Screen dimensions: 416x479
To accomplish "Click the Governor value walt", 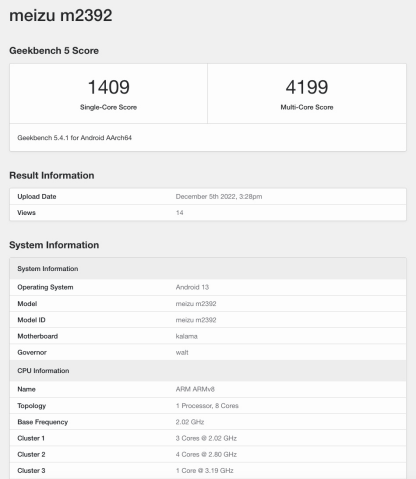I will (x=182, y=352).
